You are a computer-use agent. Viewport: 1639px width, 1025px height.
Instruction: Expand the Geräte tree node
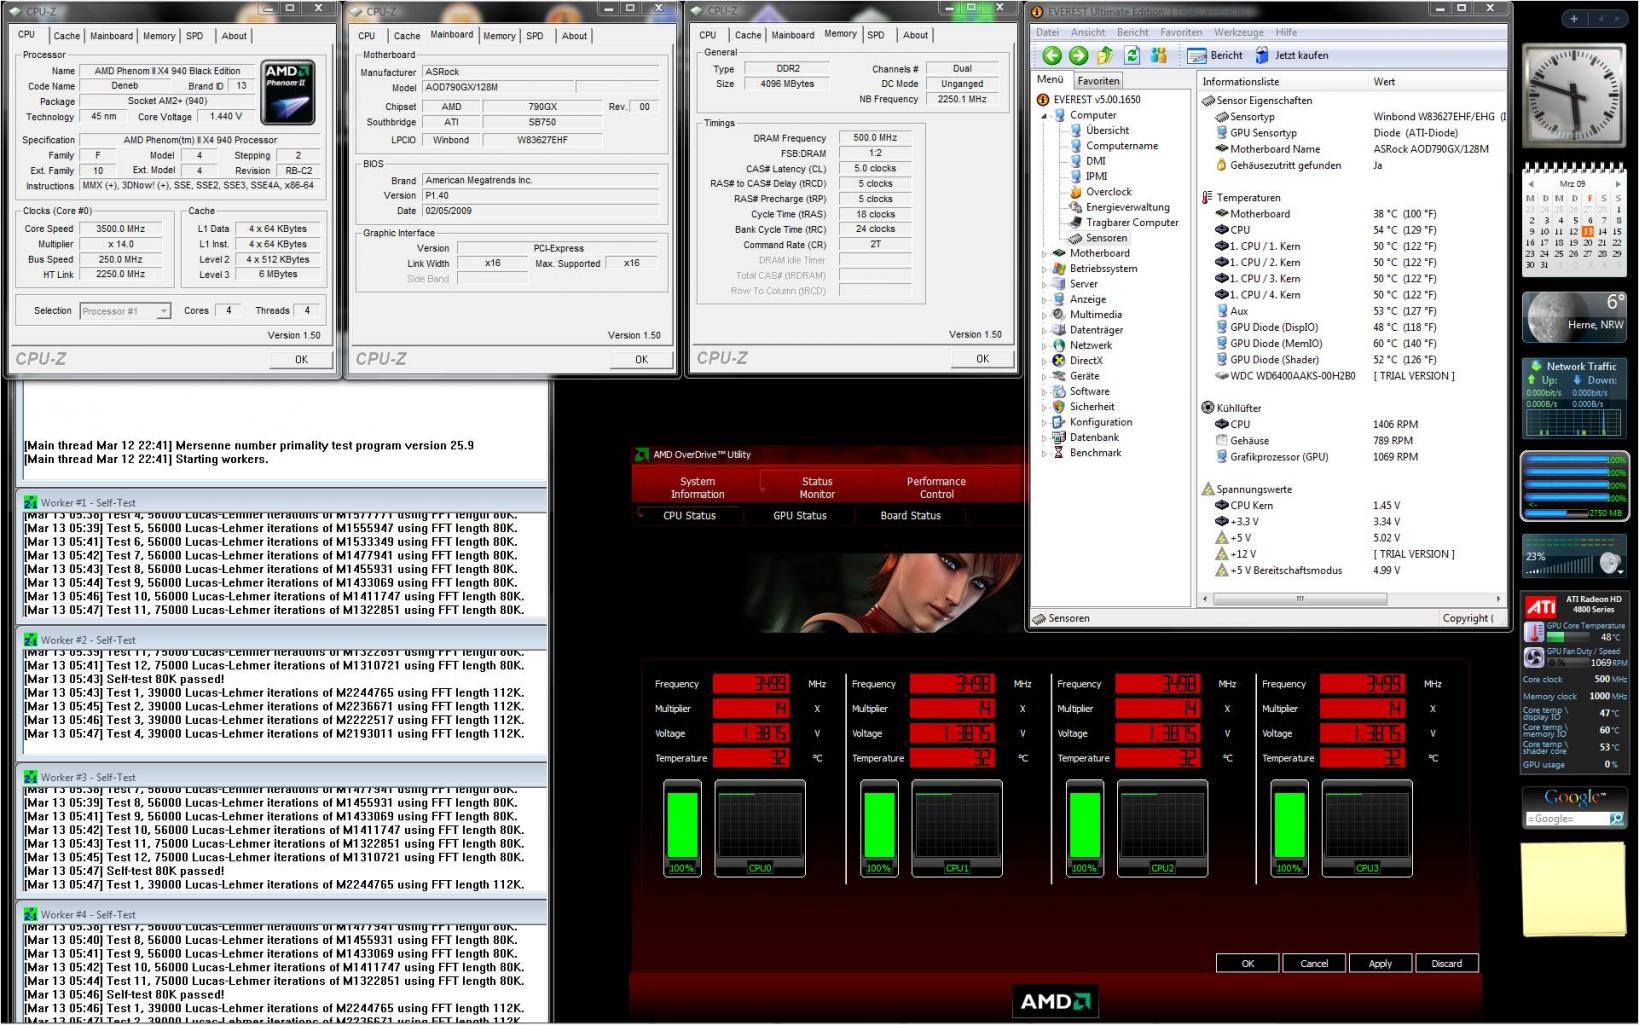coord(1044,377)
